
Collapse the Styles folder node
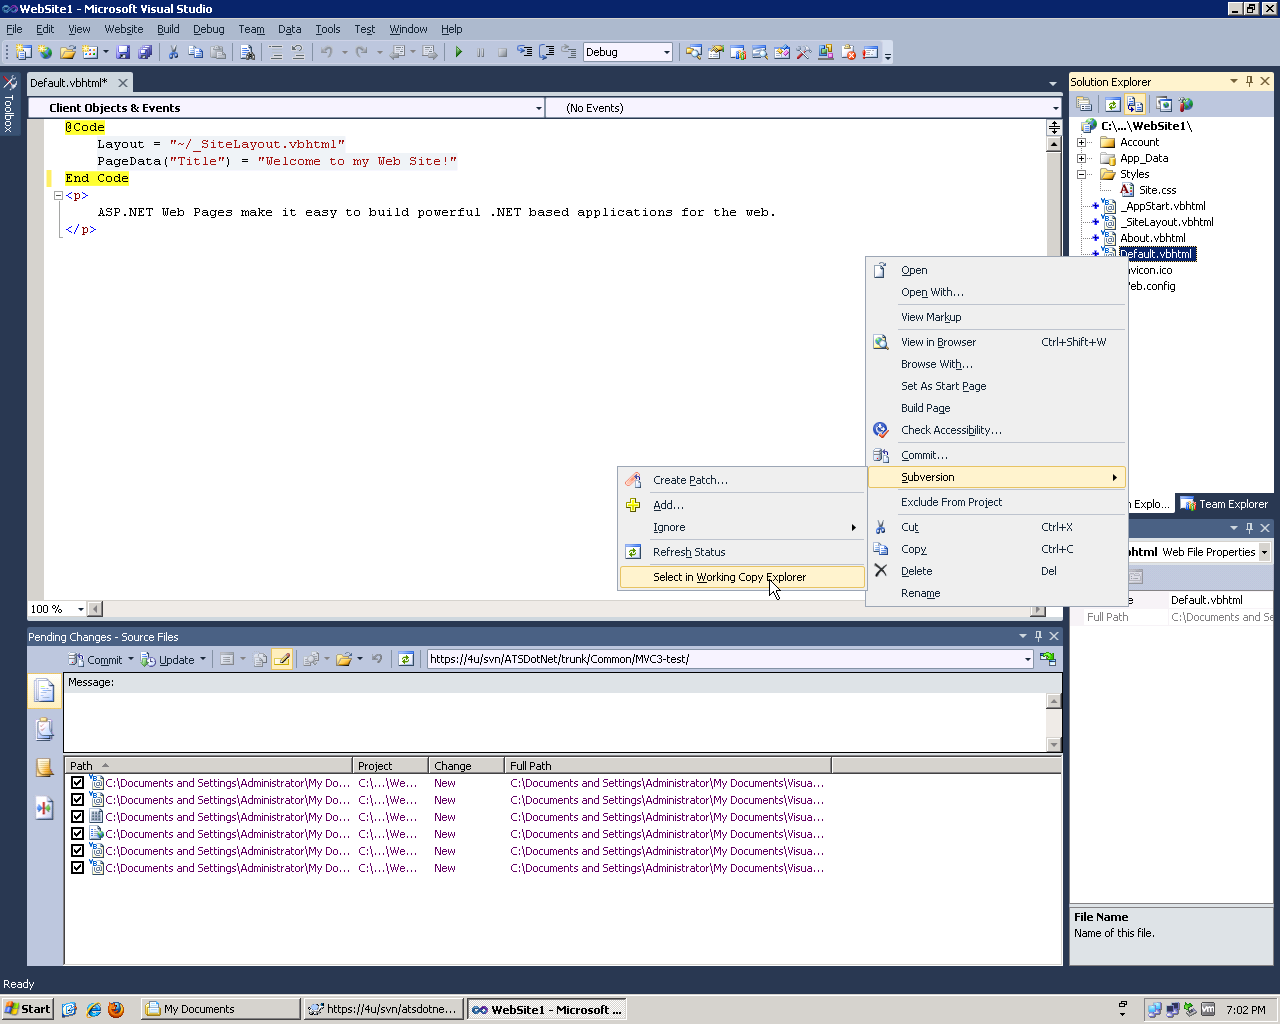point(1081,174)
